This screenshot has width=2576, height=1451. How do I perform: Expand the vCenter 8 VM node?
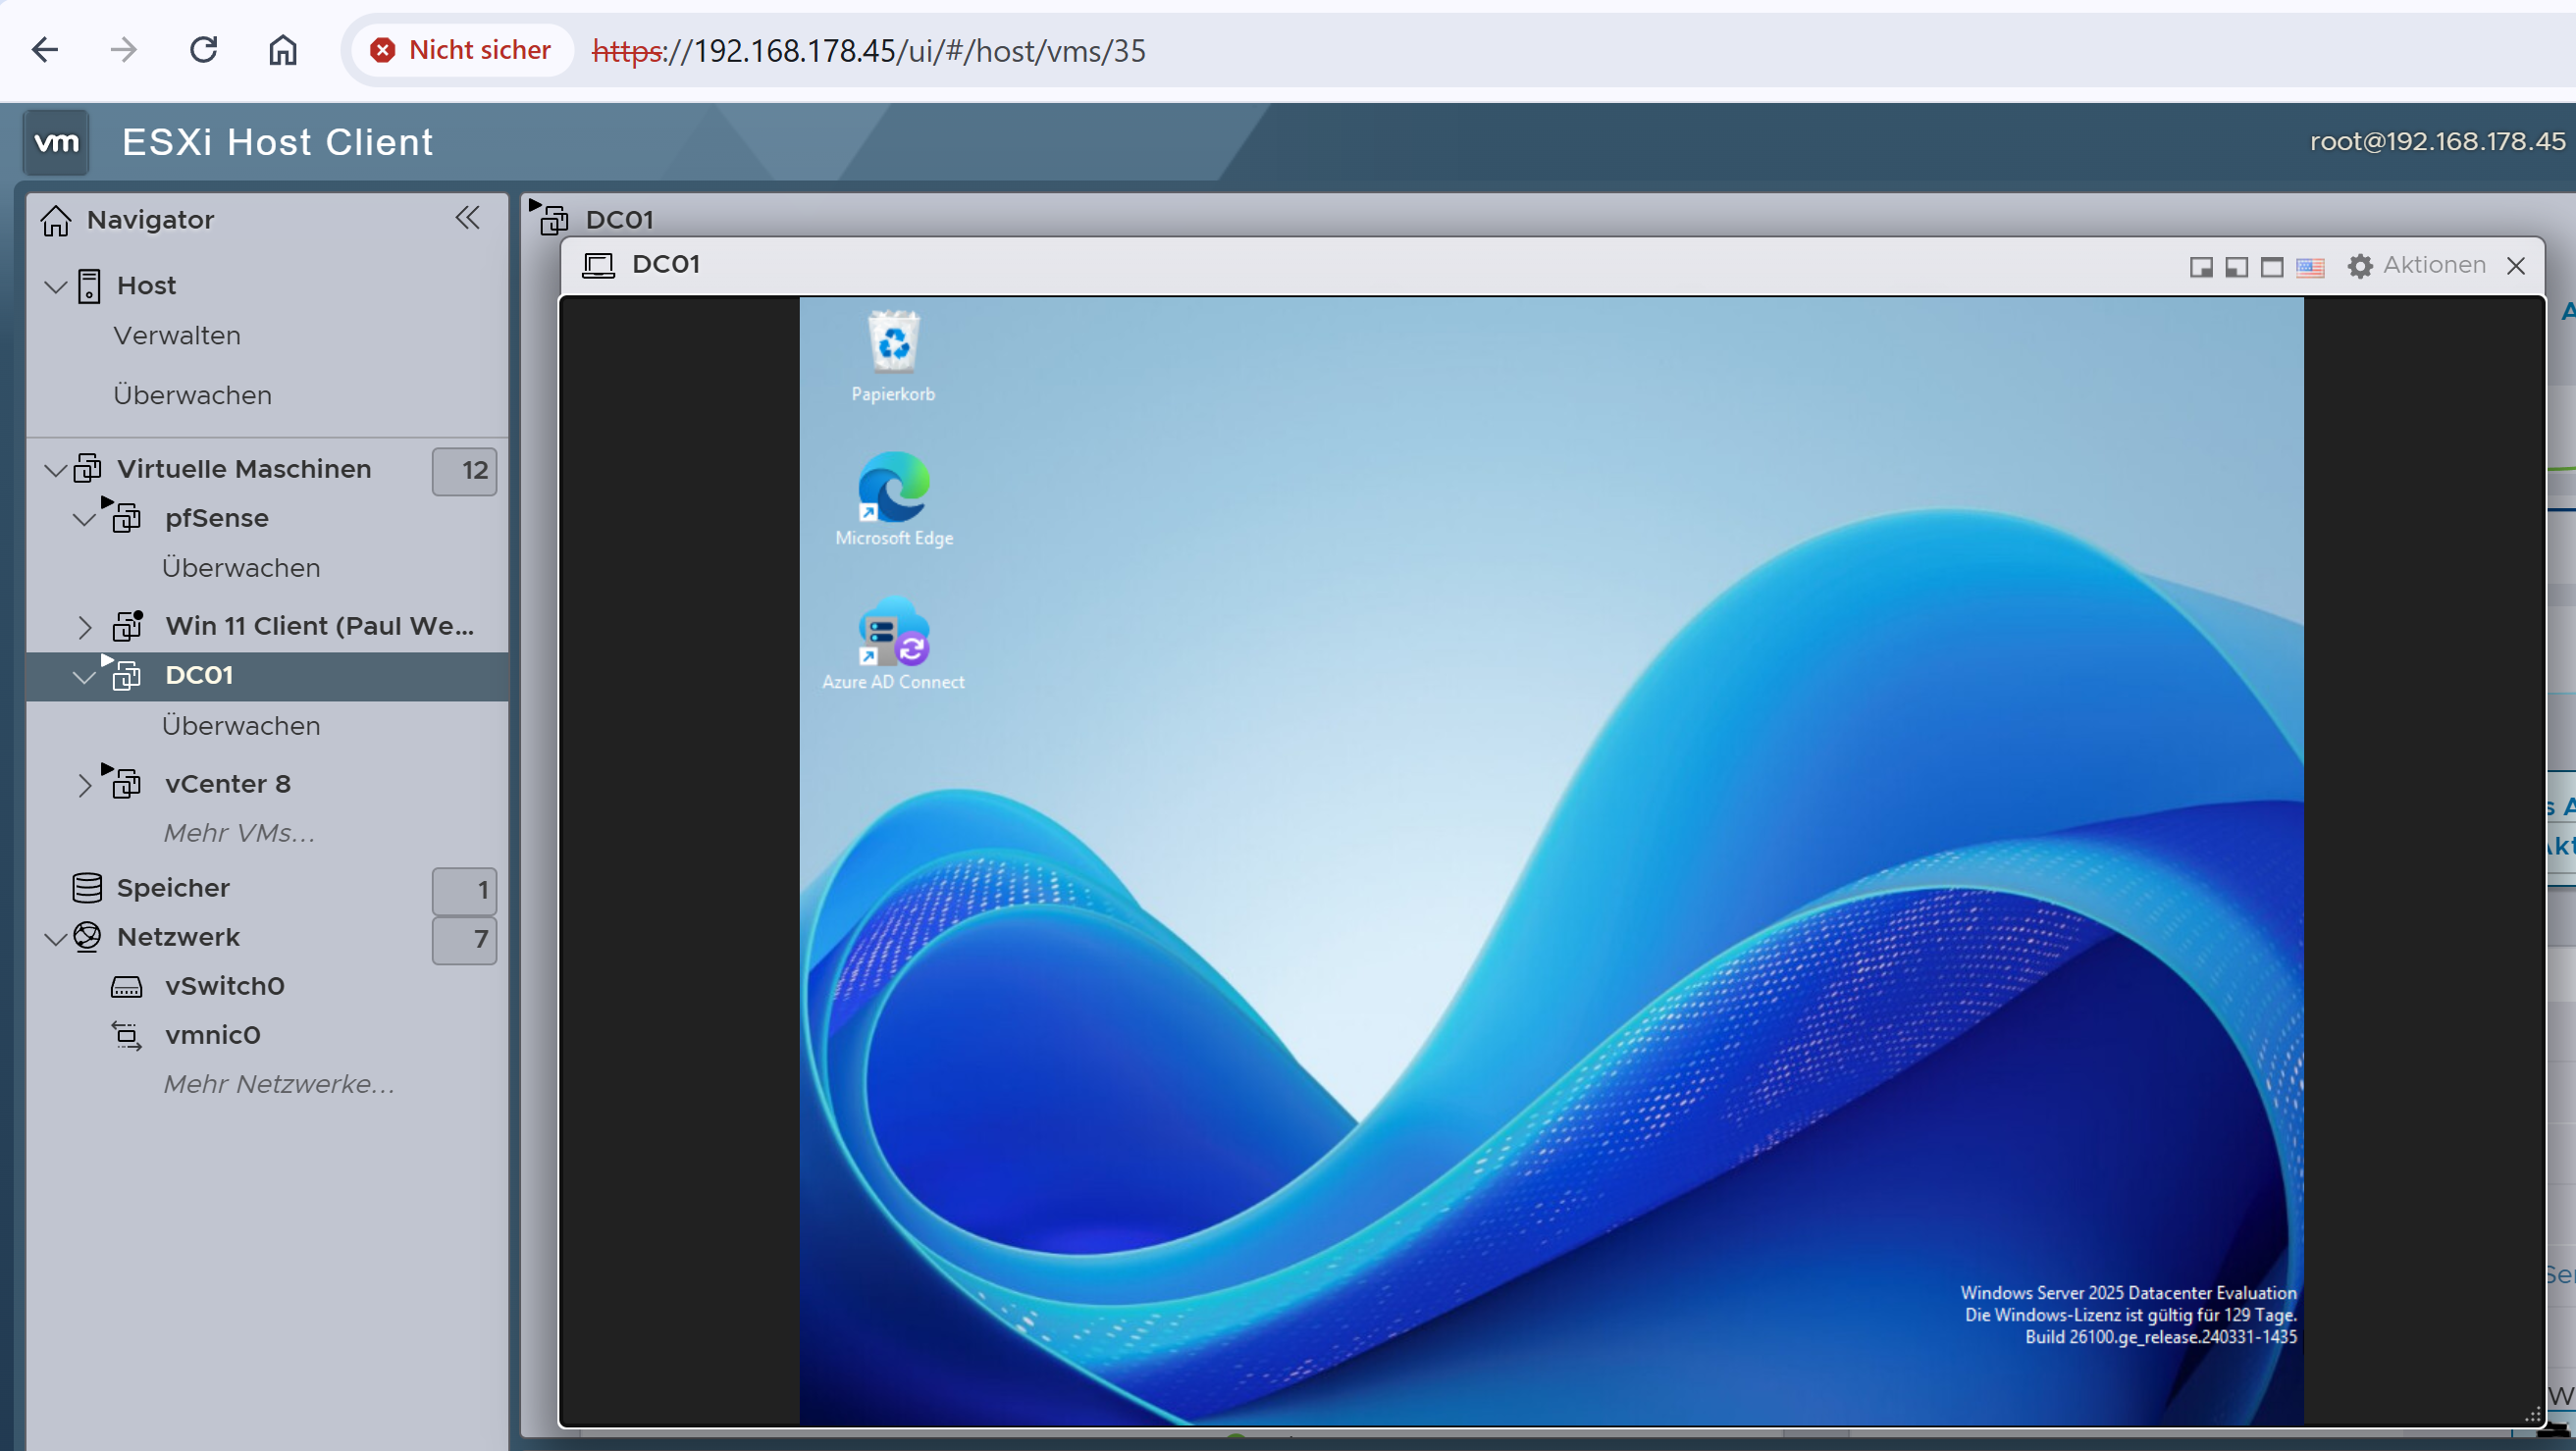coord(85,785)
